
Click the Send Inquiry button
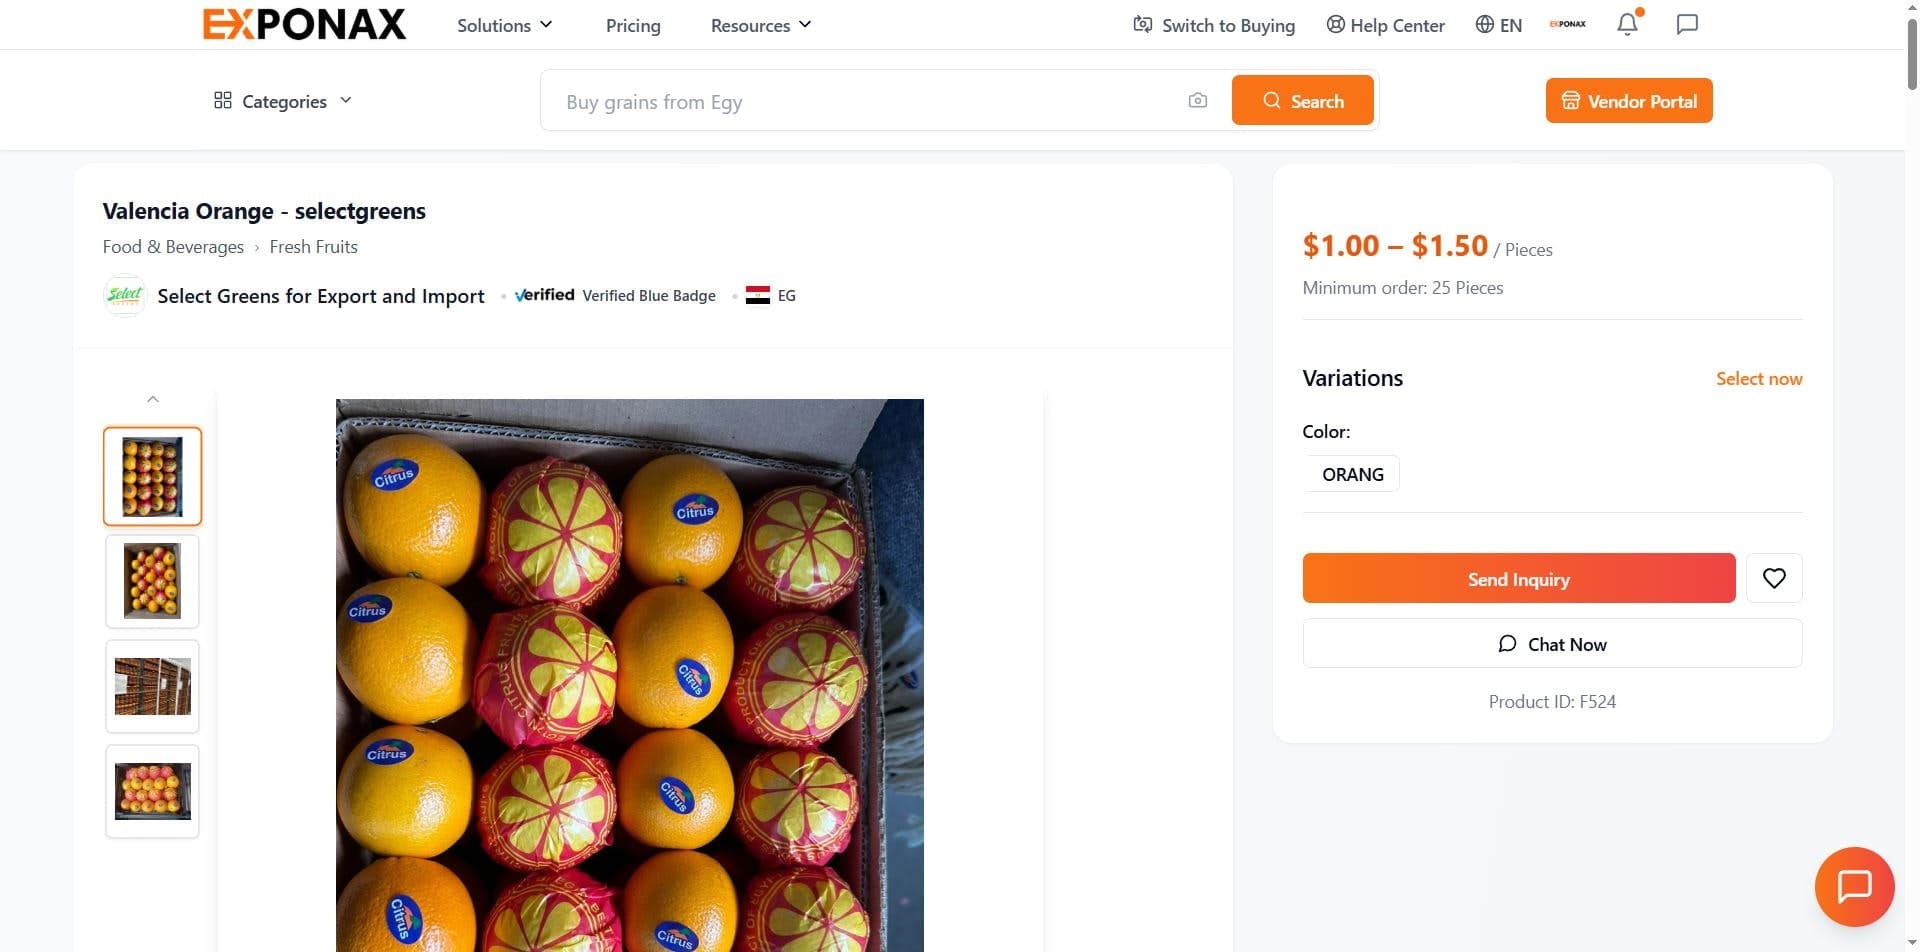(1518, 578)
